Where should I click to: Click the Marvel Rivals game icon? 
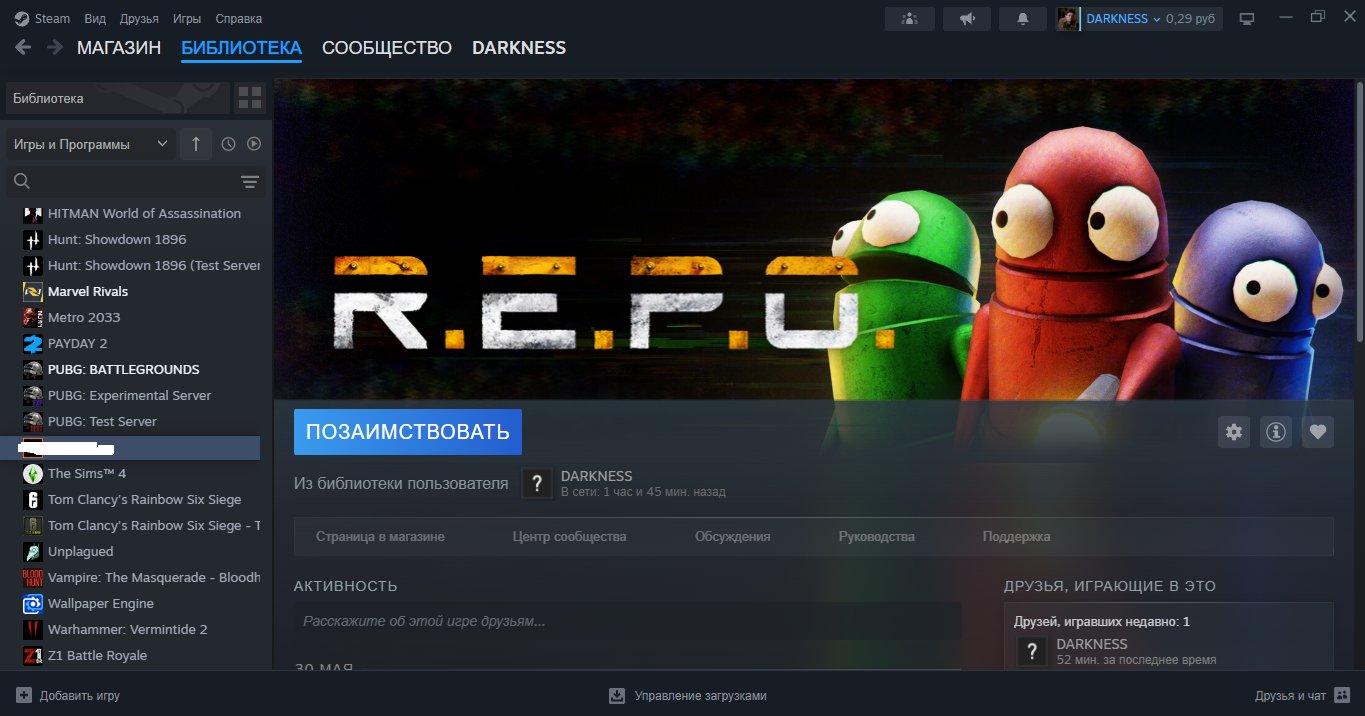[x=32, y=291]
